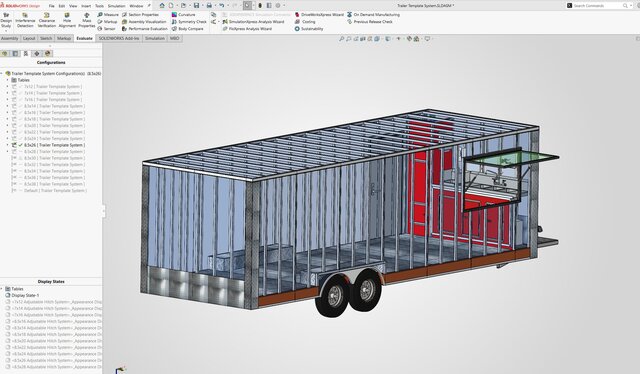This screenshot has height=374, width=640.
Task: Select the Measure tool
Action: [108, 14]
